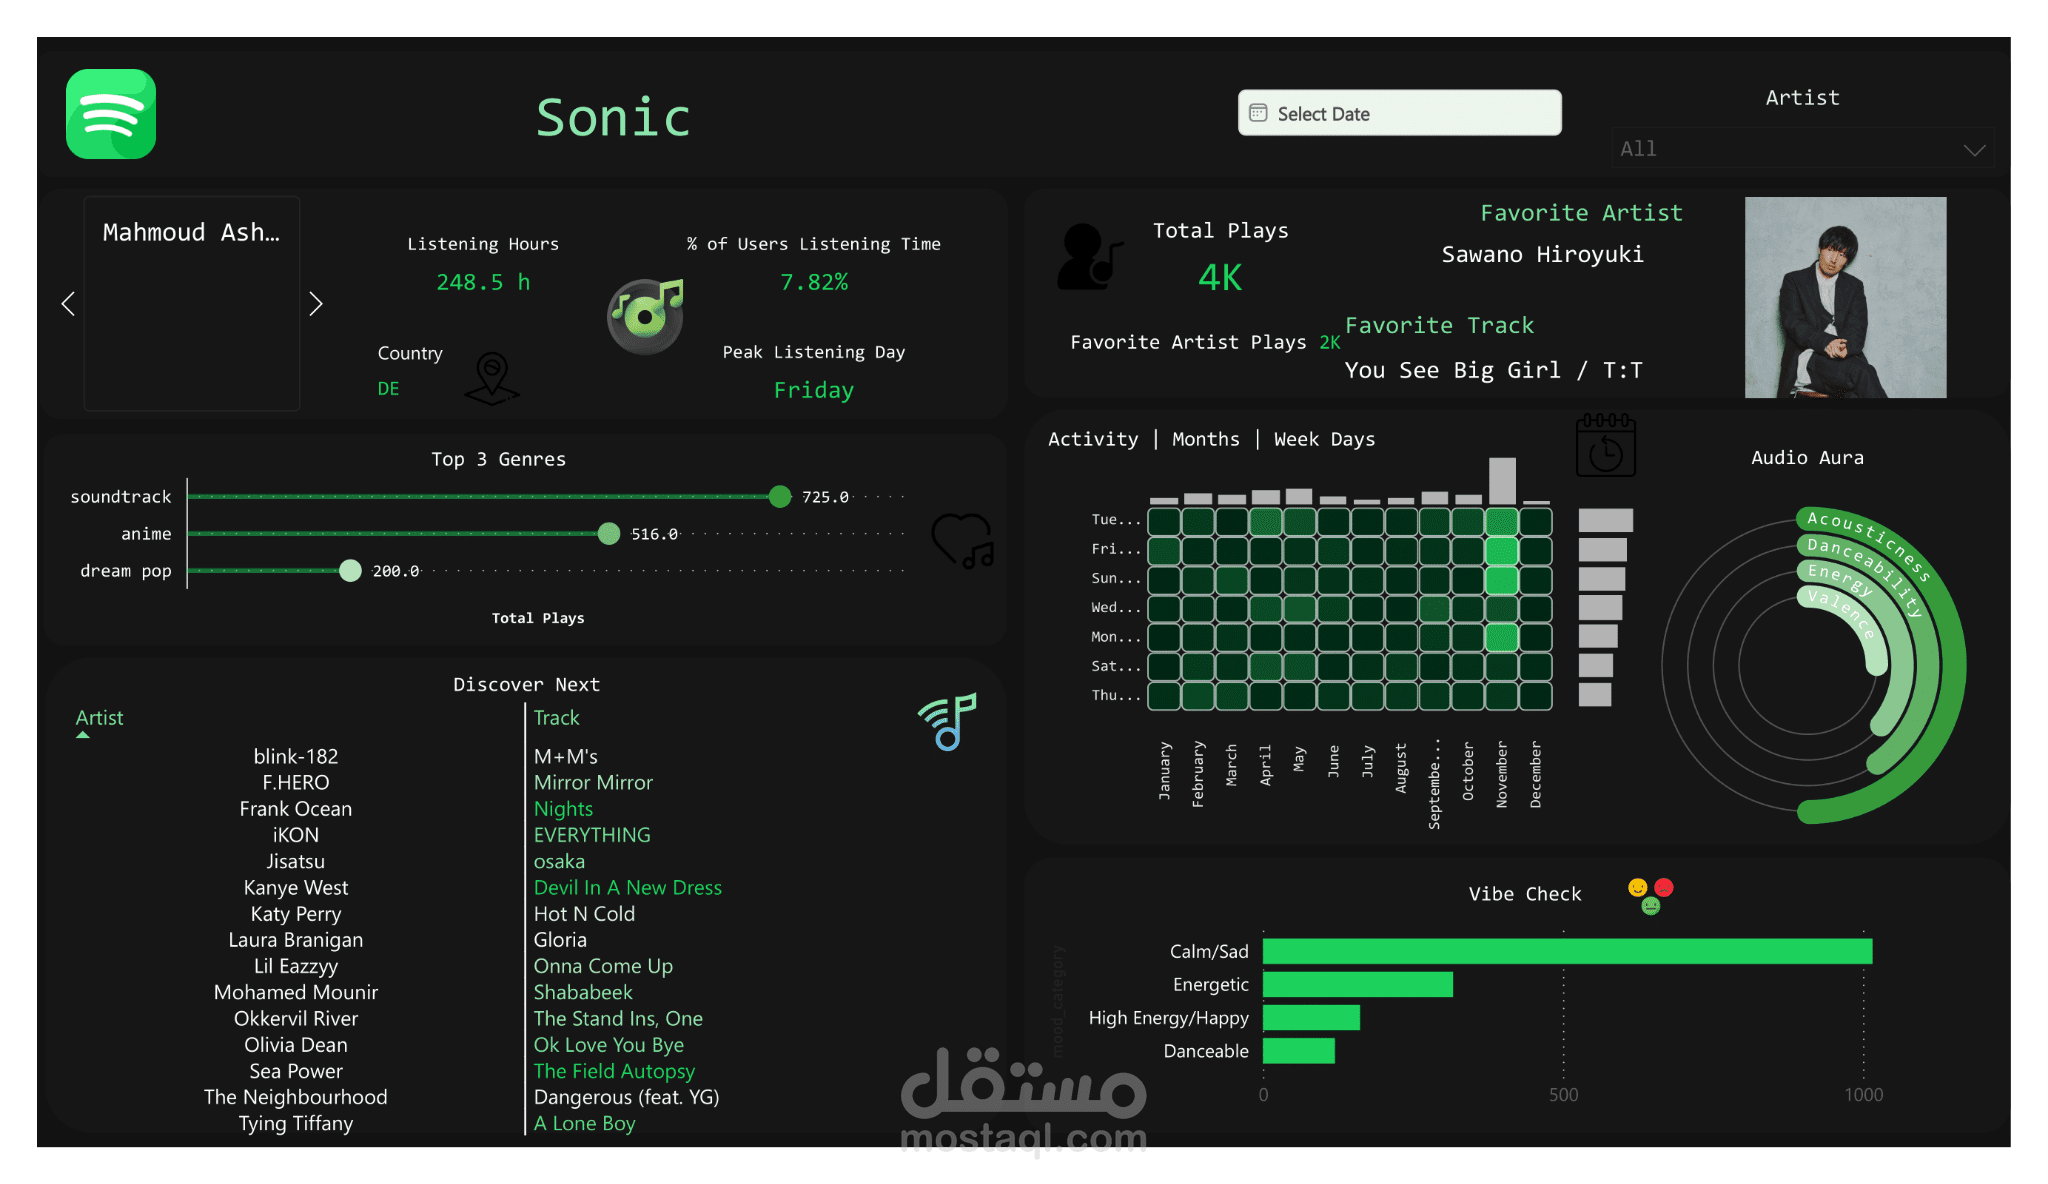This screenshot has height=1184, width=2048.
Task: Click the map location pin icon
Action: tap(491, 378)
